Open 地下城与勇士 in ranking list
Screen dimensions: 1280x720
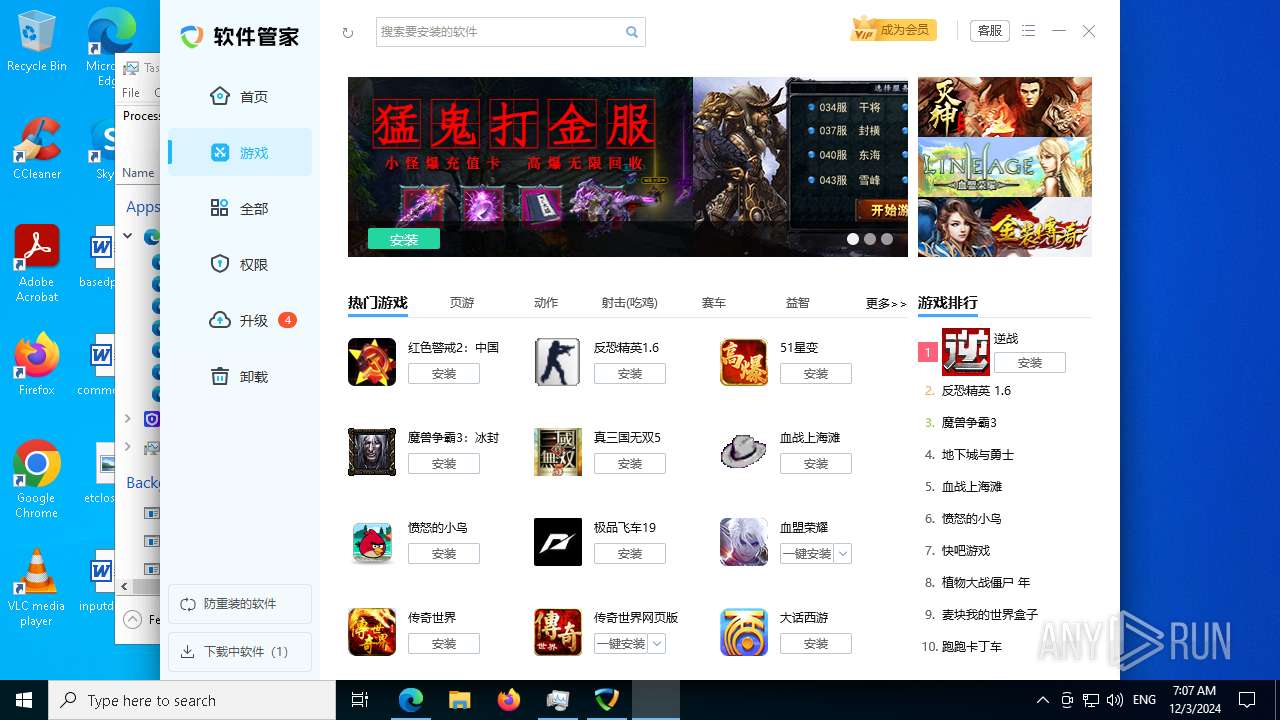[978, 455]
